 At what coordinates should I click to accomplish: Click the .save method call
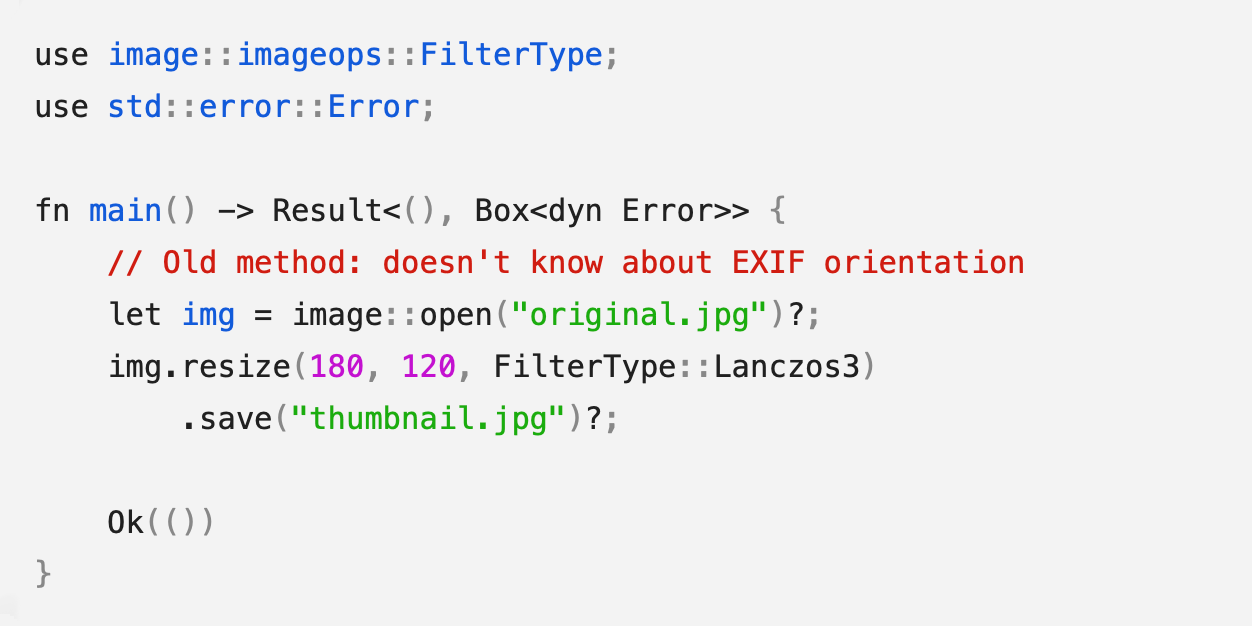point(226,419)
